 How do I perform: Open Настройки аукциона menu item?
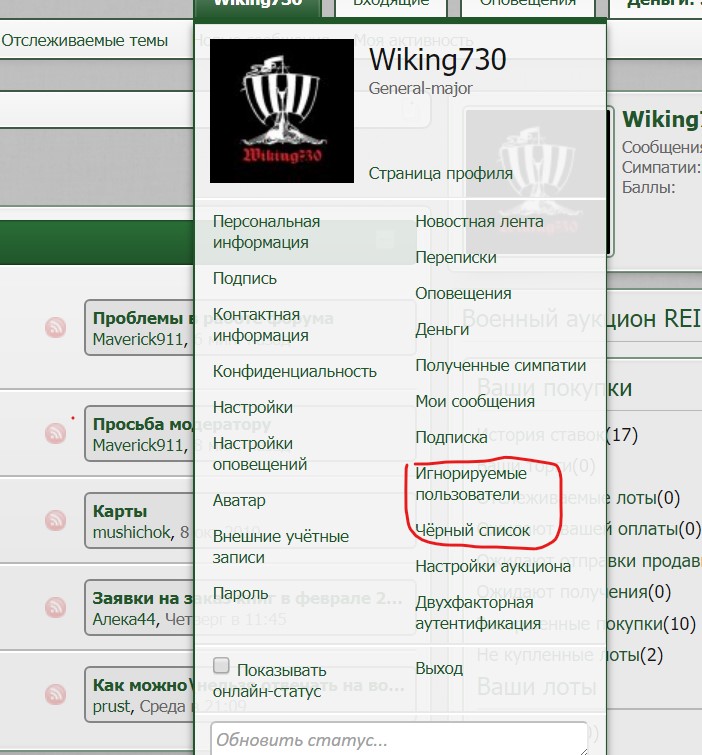click(x=493, y=566)
